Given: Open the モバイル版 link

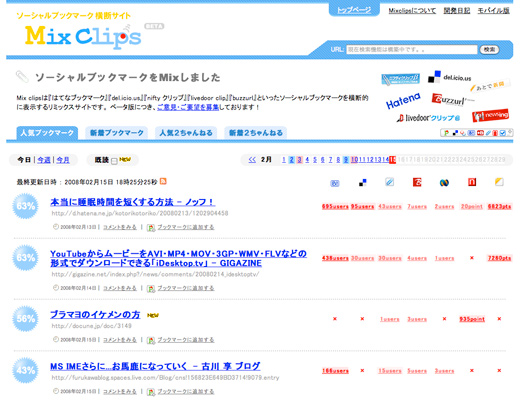Looking at the screenshot, I should (x=493, y=11).
